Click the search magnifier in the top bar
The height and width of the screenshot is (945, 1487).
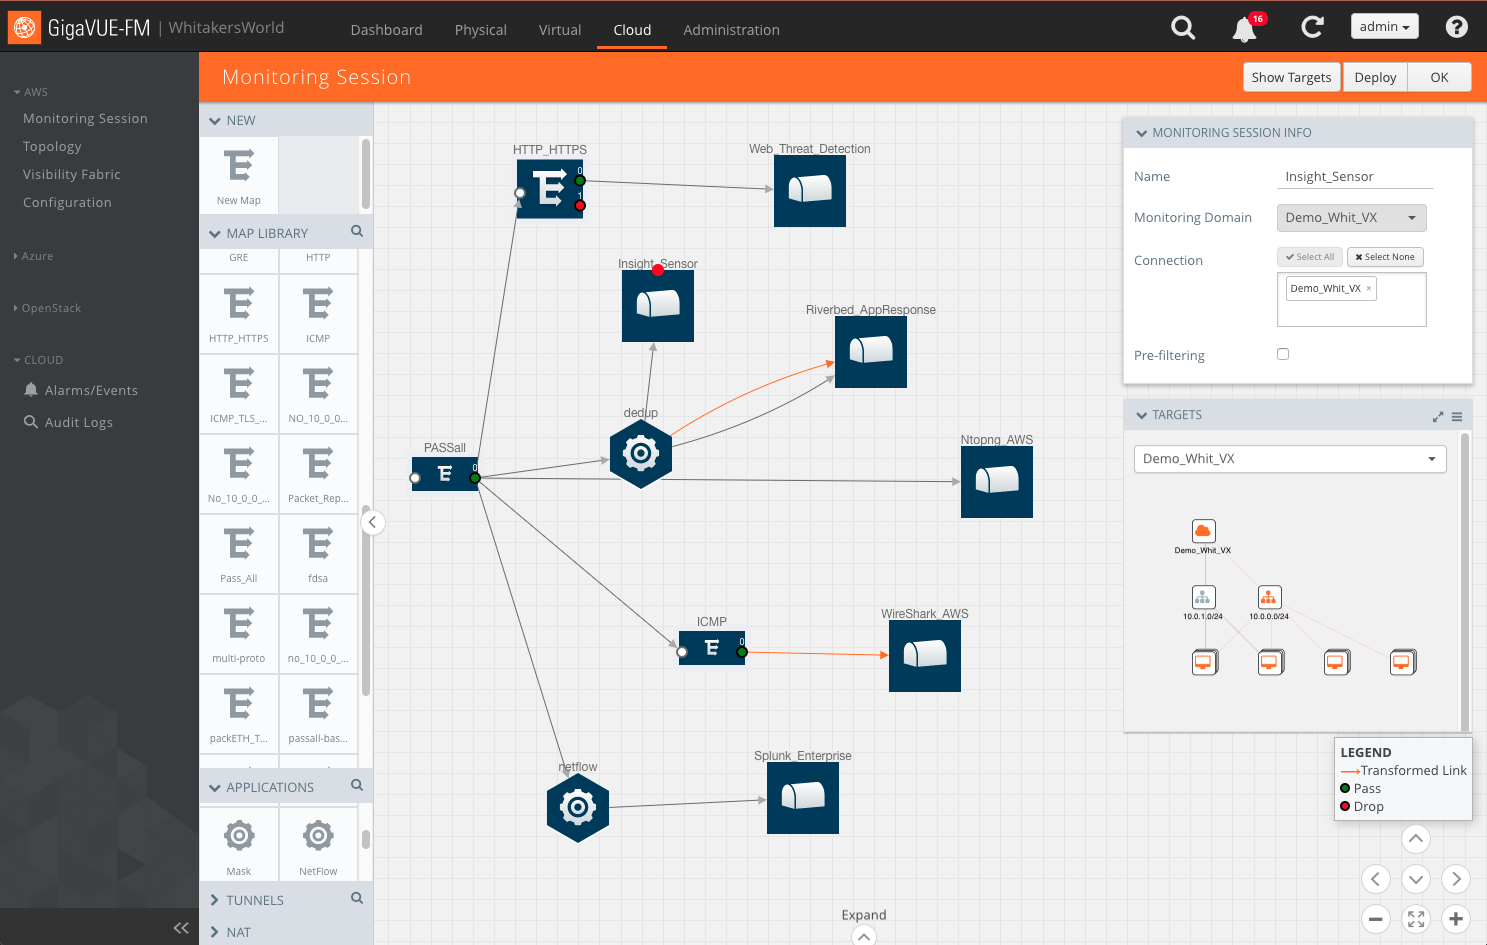point(1183,28)
